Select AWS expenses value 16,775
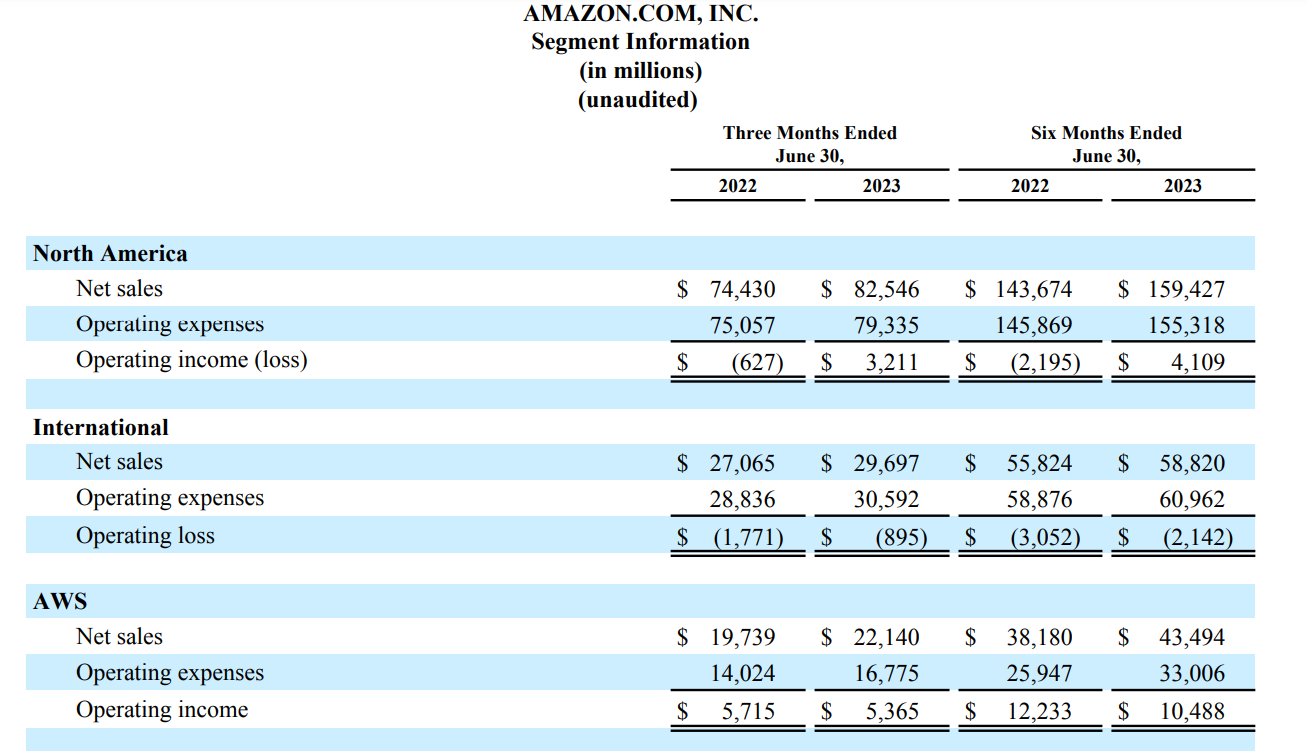The height and width of the screenshot is (751, 1307). click(886, 674)
